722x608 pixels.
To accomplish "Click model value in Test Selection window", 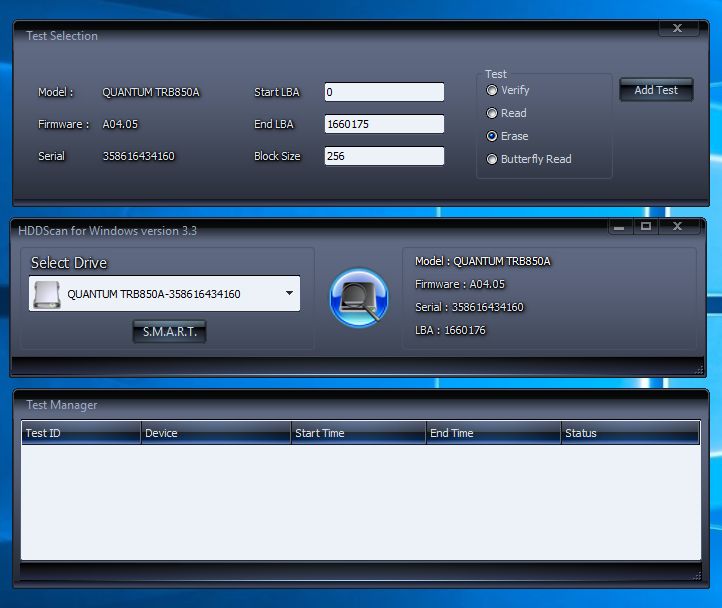I will [x=151, y=92].
